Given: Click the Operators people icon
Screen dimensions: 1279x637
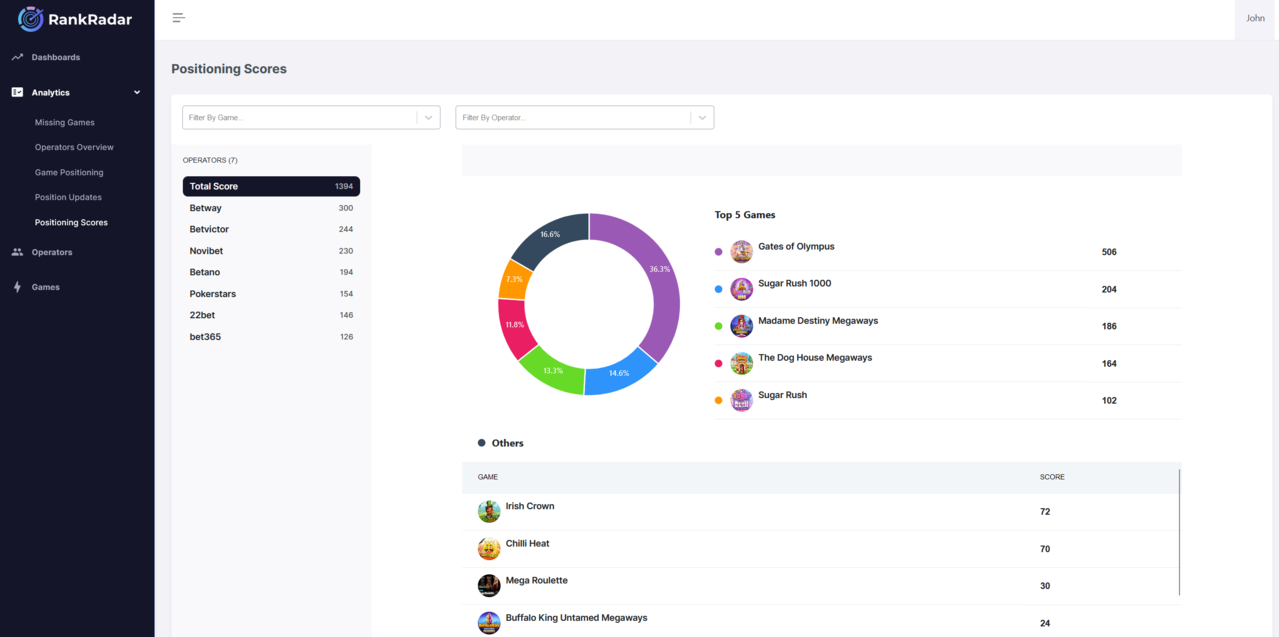Looking at the screenshot, I should click(x=17, y=252).
